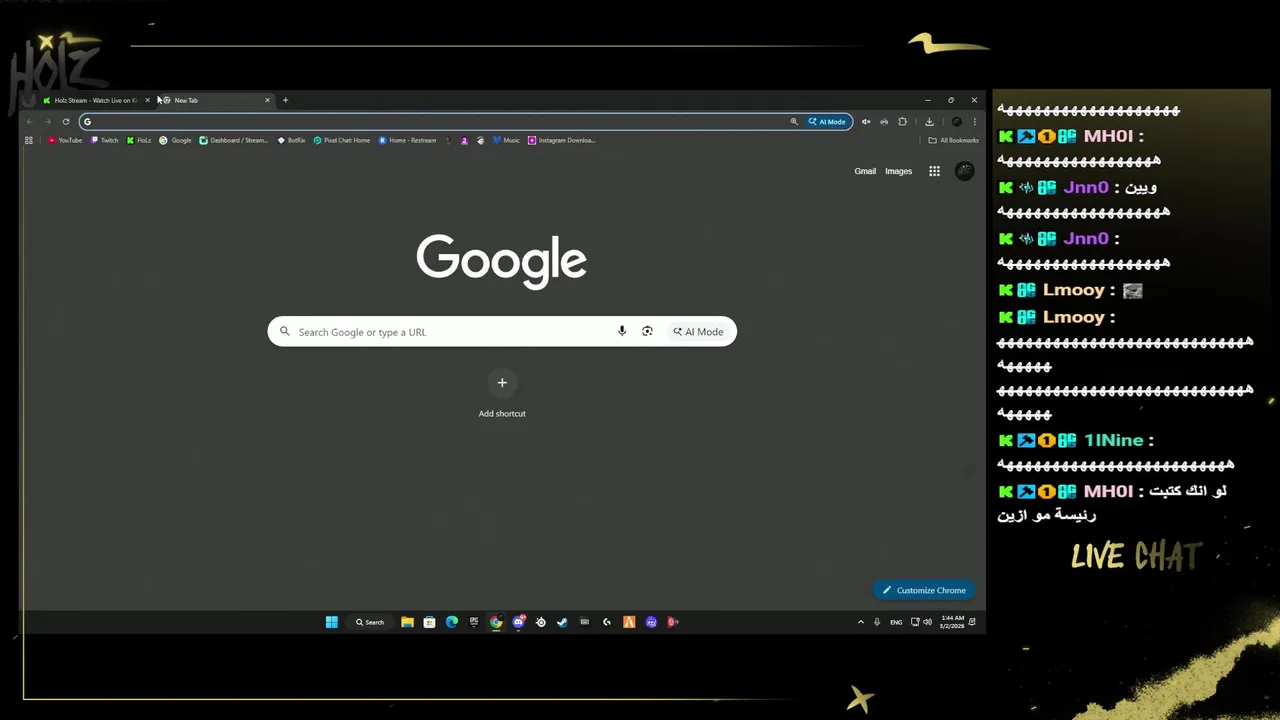Open the Google apps grid

(934, 171)
